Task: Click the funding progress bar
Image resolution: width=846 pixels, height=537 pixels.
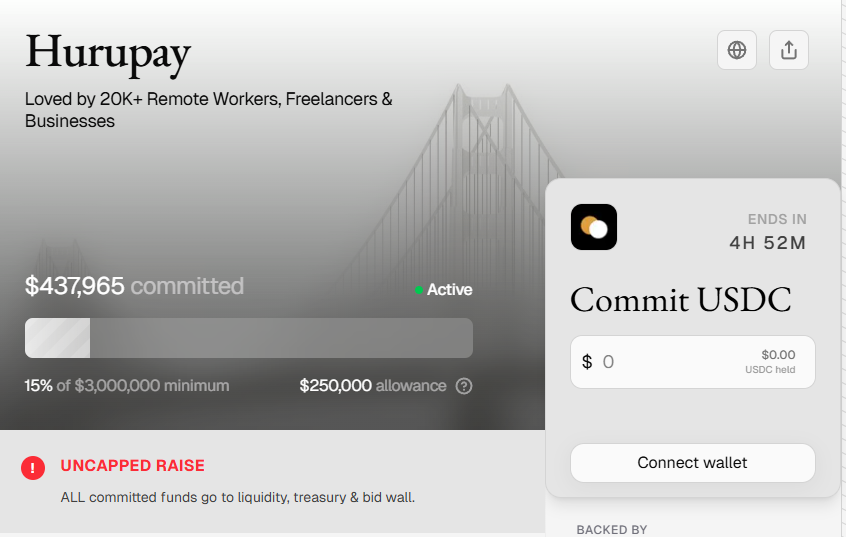Action: (x=248, y=338)
